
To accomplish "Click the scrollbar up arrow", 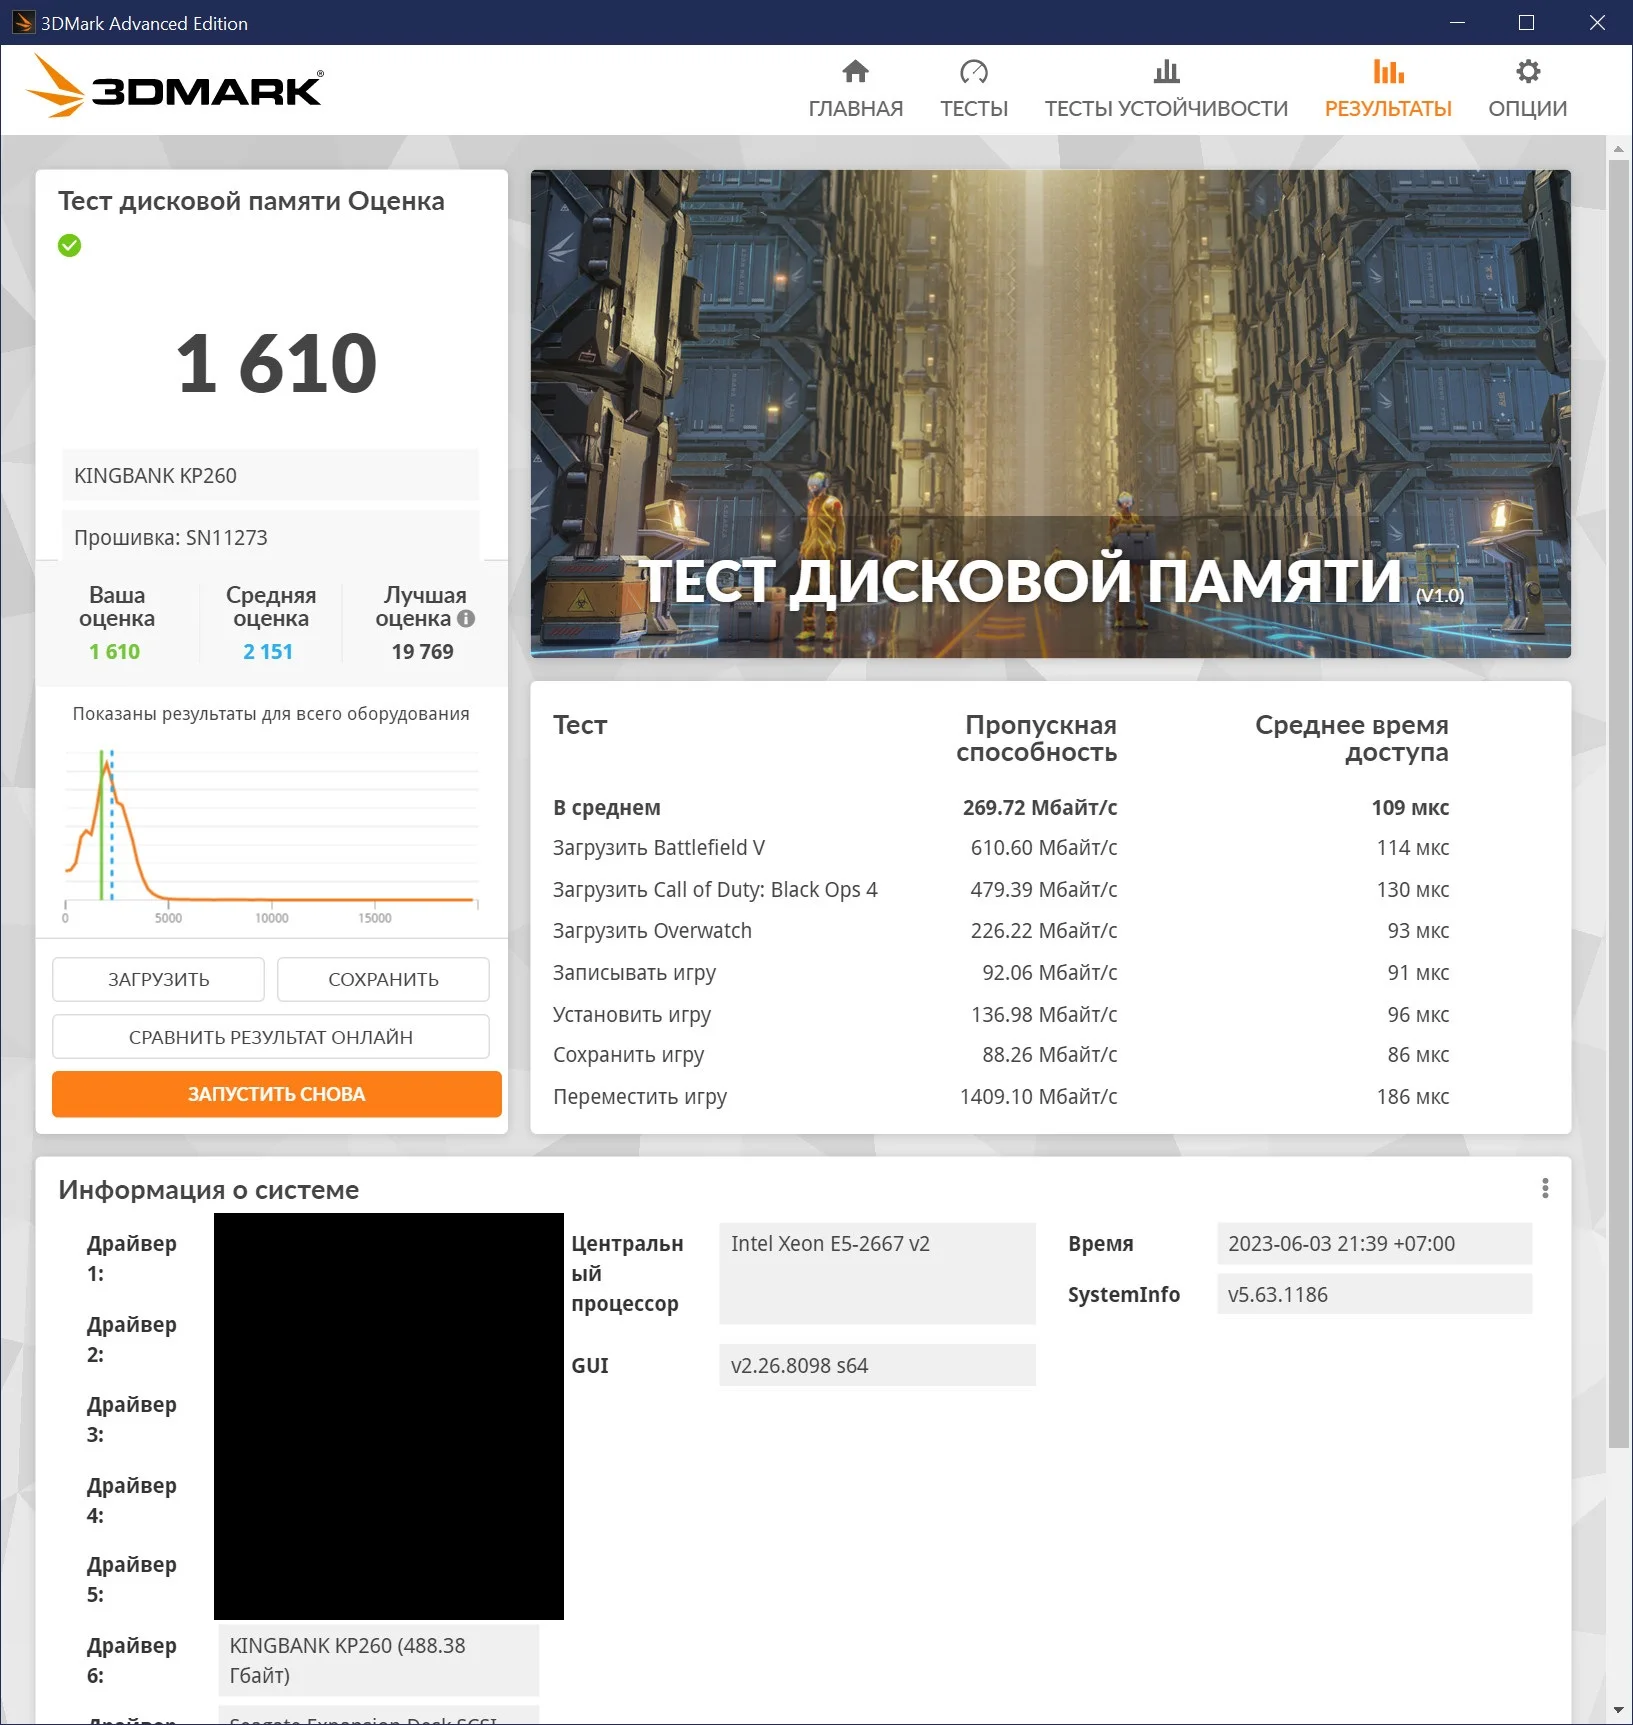I will pos(1619,149).
